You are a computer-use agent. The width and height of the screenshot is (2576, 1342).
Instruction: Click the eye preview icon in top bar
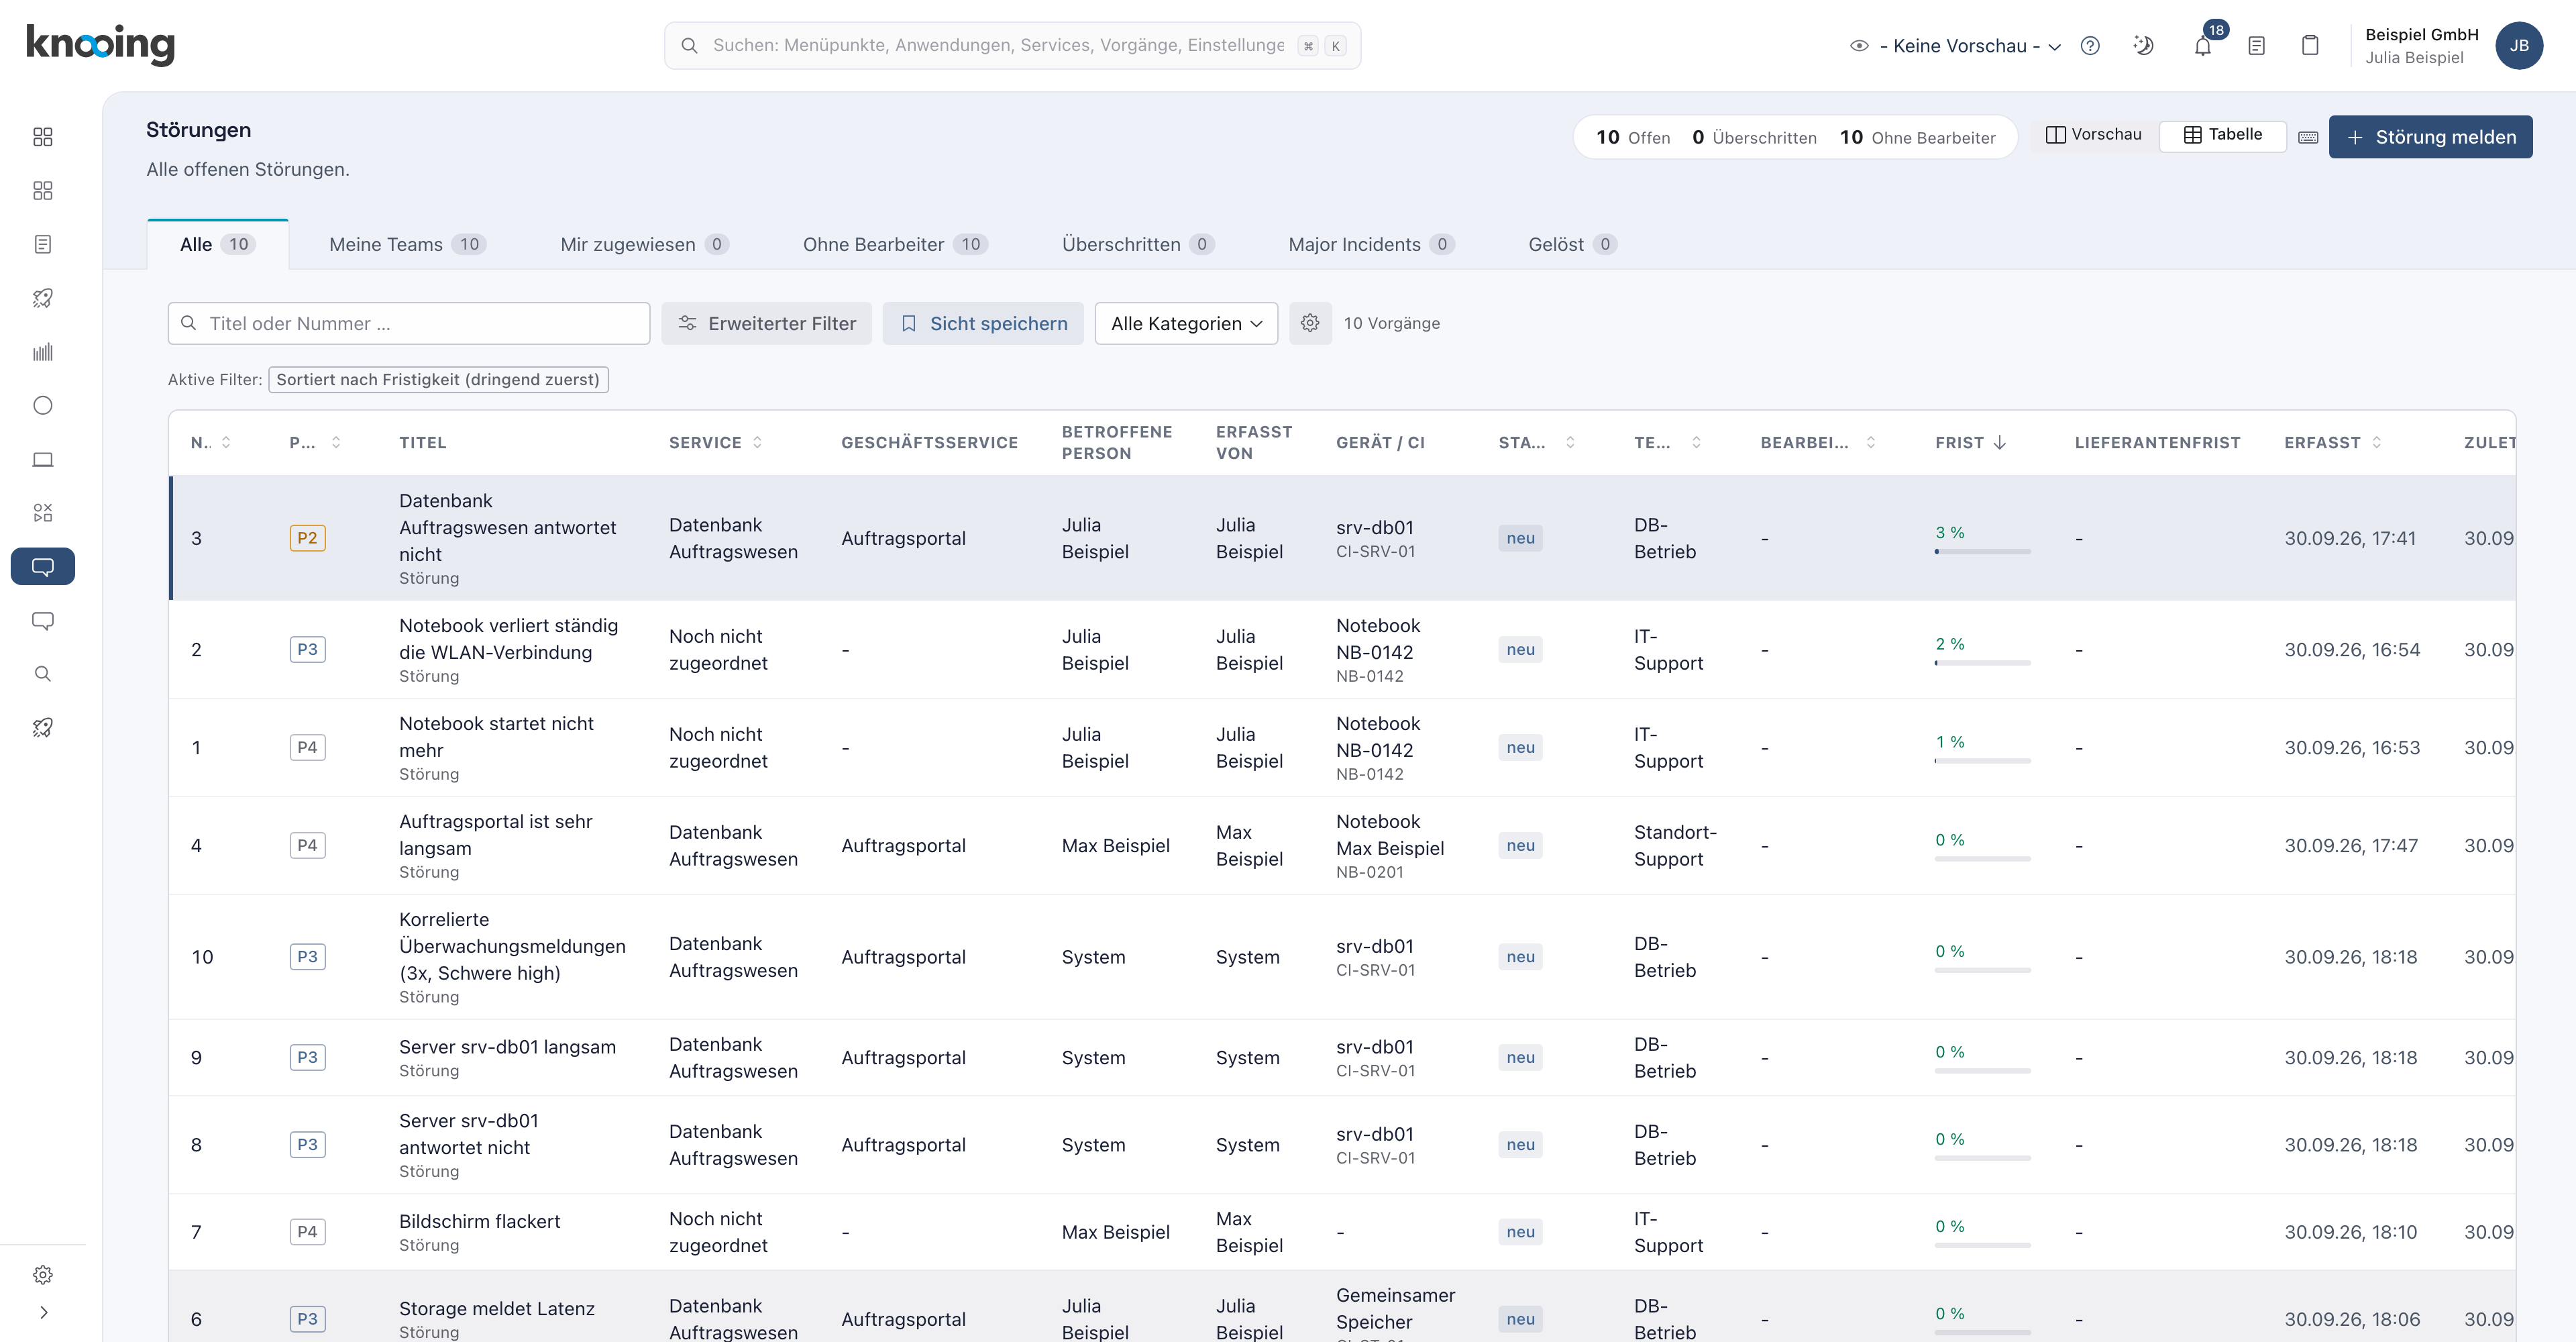[1859, 46]
